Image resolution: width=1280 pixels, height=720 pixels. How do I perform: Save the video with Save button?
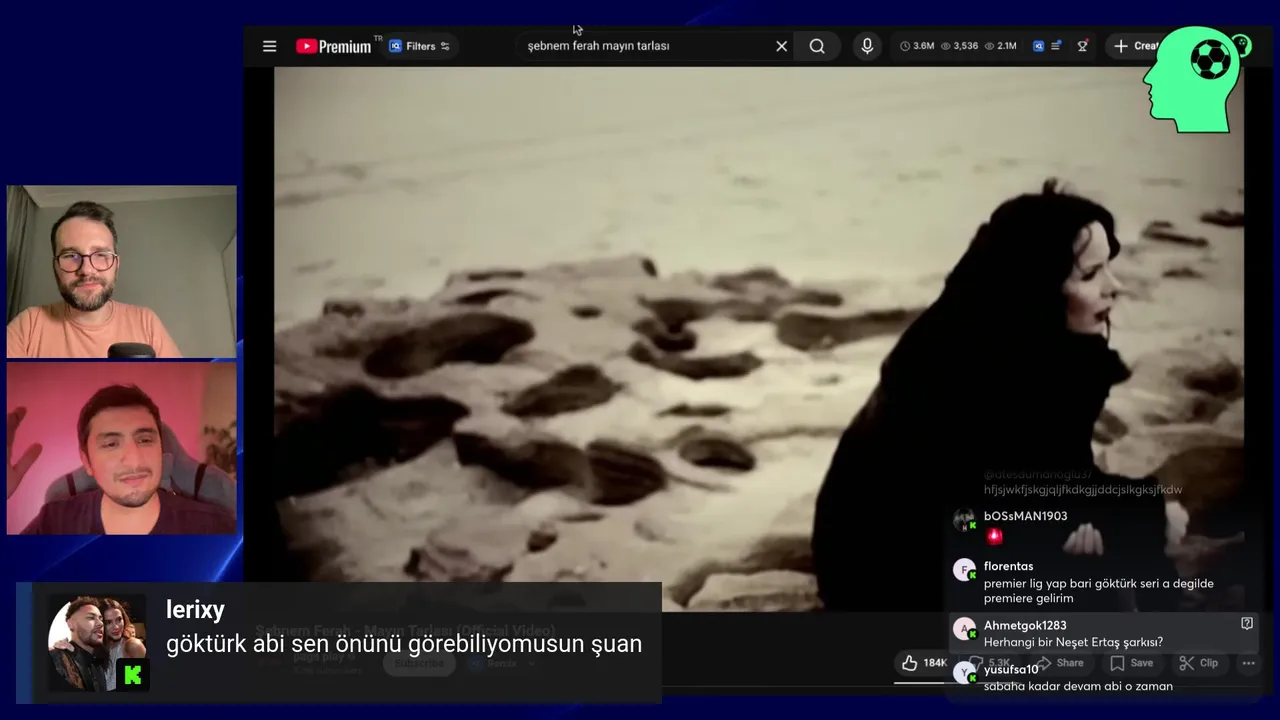(x=1132, y=663)
